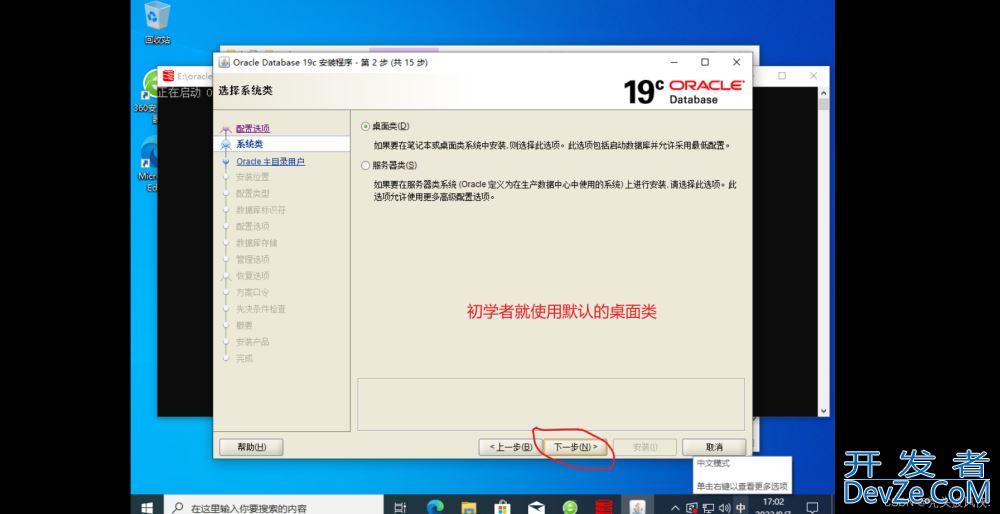
Task: Click the 管理选项 step in sidebar
Action: pos(253,260)
